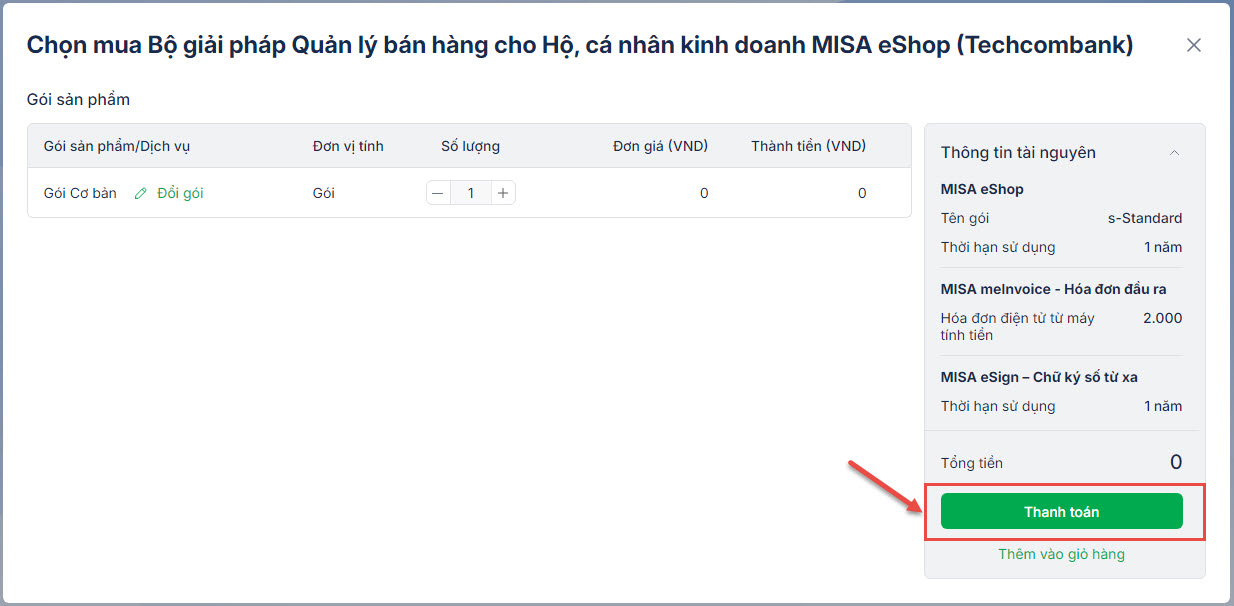Click the Hóa đơn điện tử từ máy tính tiền text
Screen dimensions: 1234x606
point(1018,326)
